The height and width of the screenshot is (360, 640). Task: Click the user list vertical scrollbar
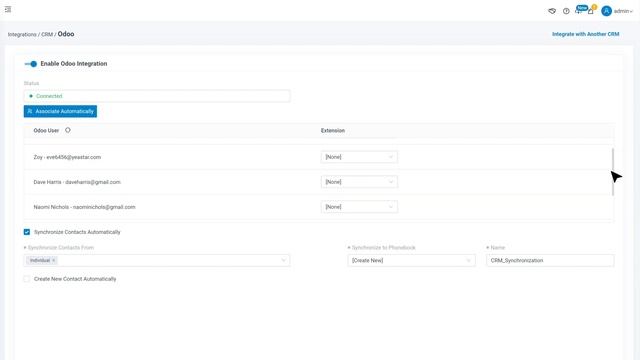pyautogui.click(x=613, y=172)
